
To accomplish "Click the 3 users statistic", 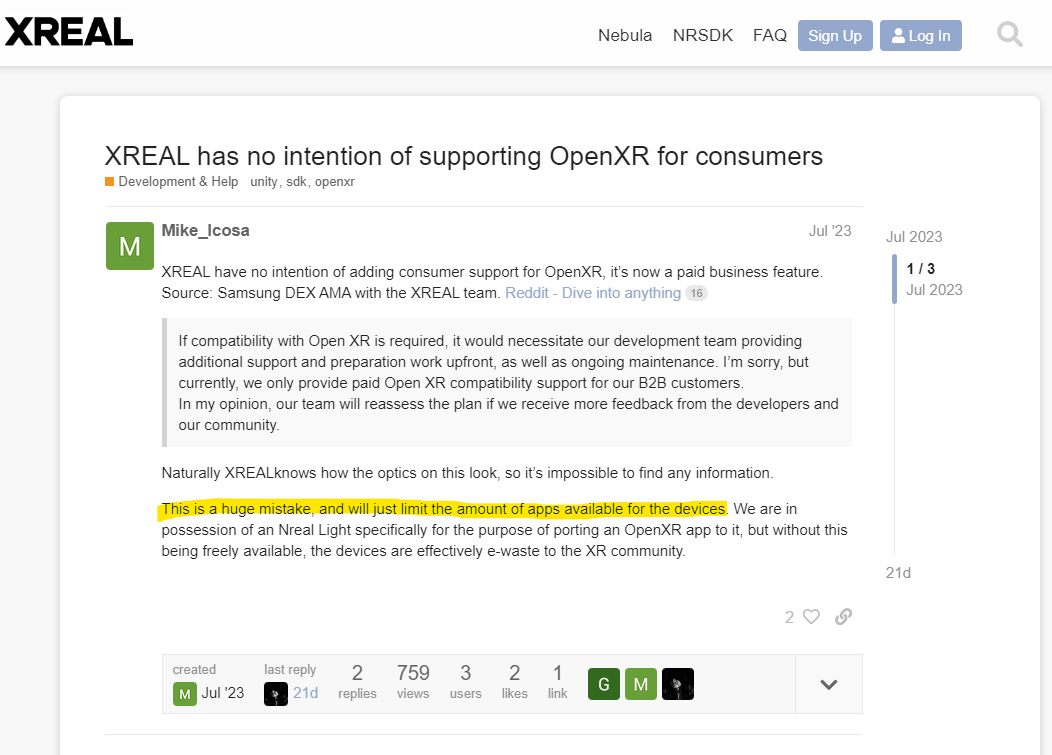I will coord(466,682).
